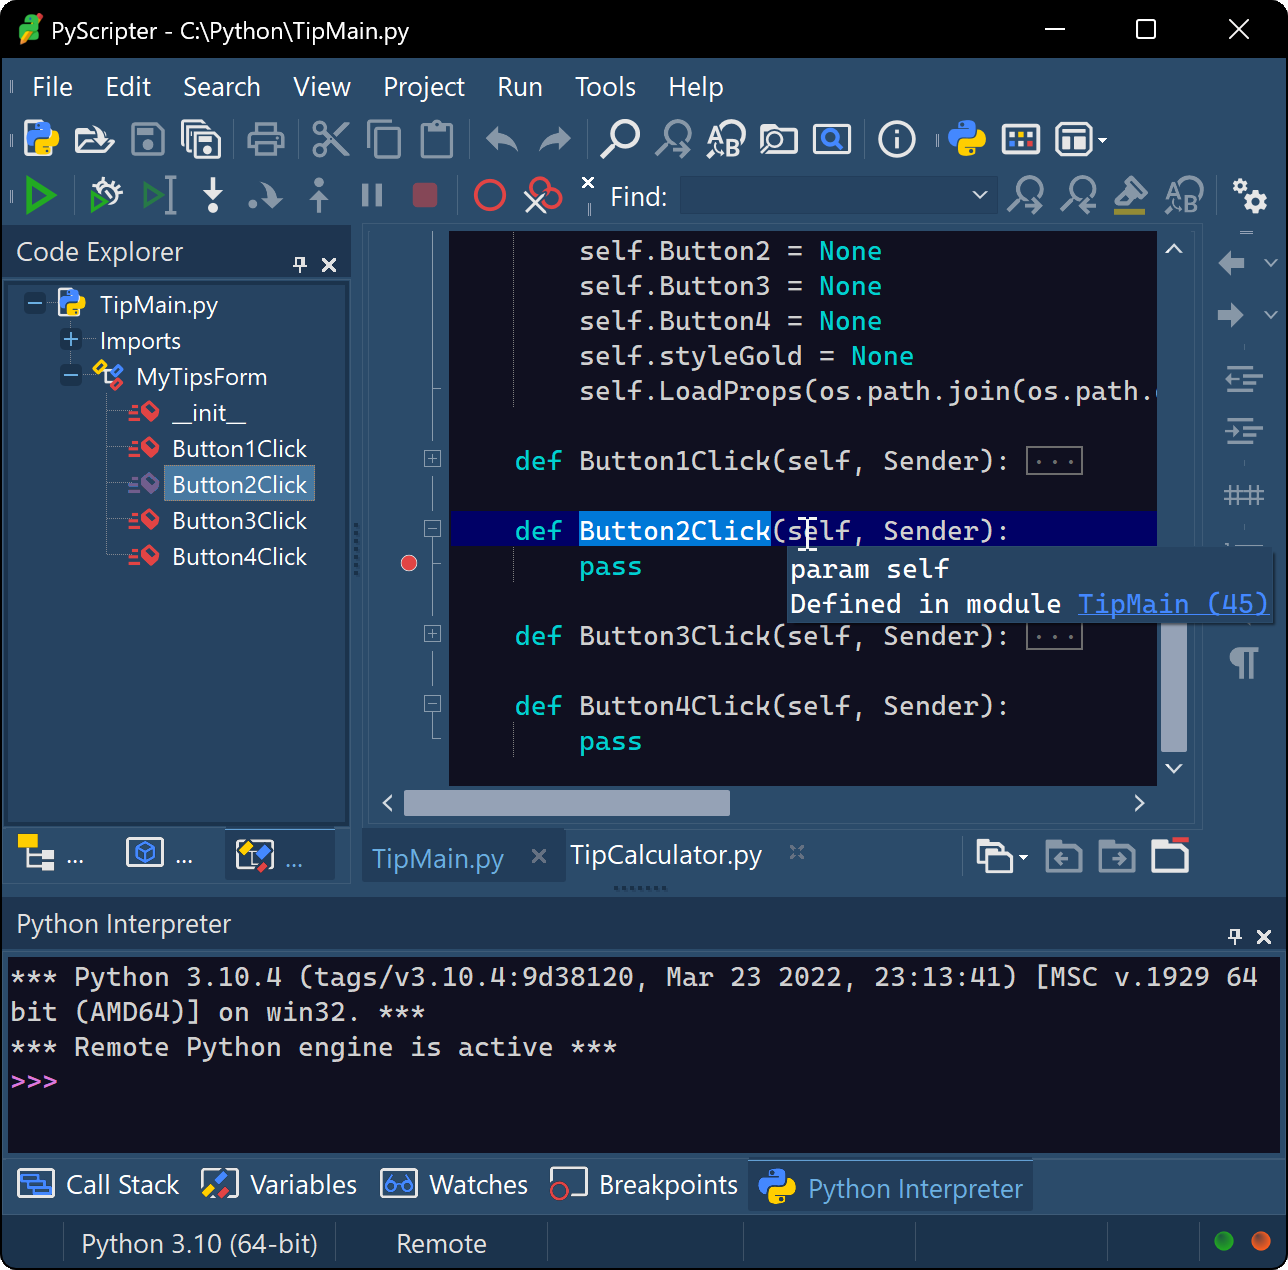Click the Undo arrow icon
Image resolution: width=1288 pixels, height=1270 pixels.
click(x=502, y=140)
